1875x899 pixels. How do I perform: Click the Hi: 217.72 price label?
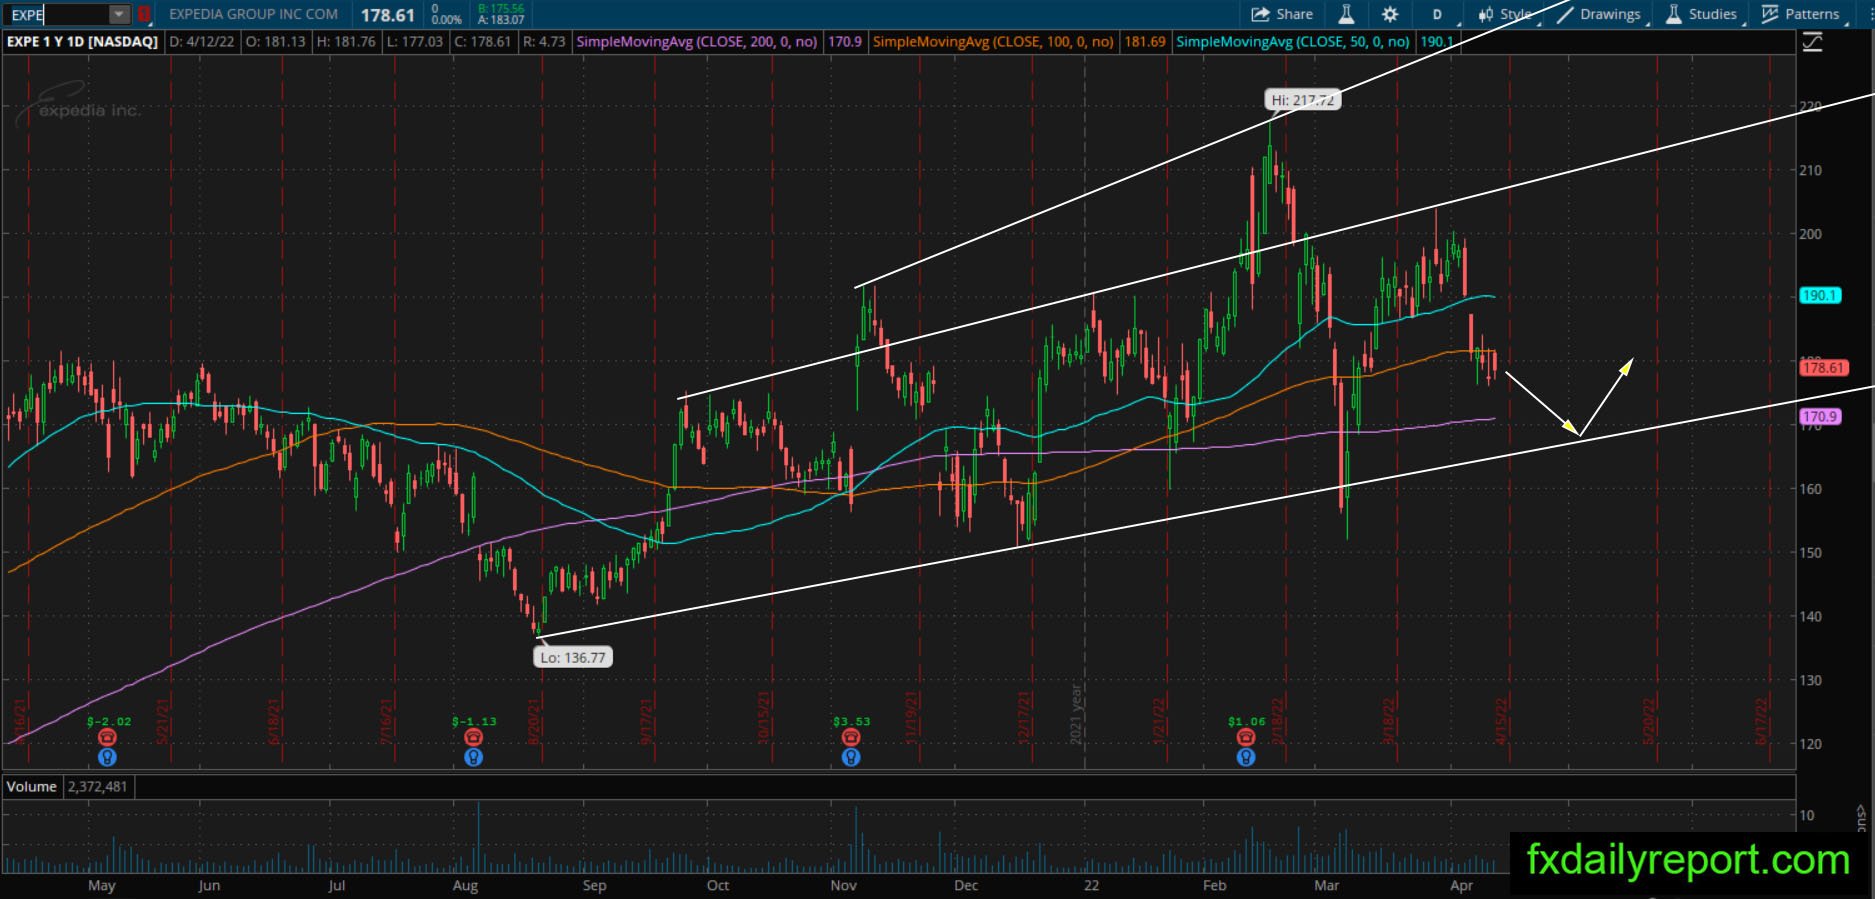(1302, 100)
